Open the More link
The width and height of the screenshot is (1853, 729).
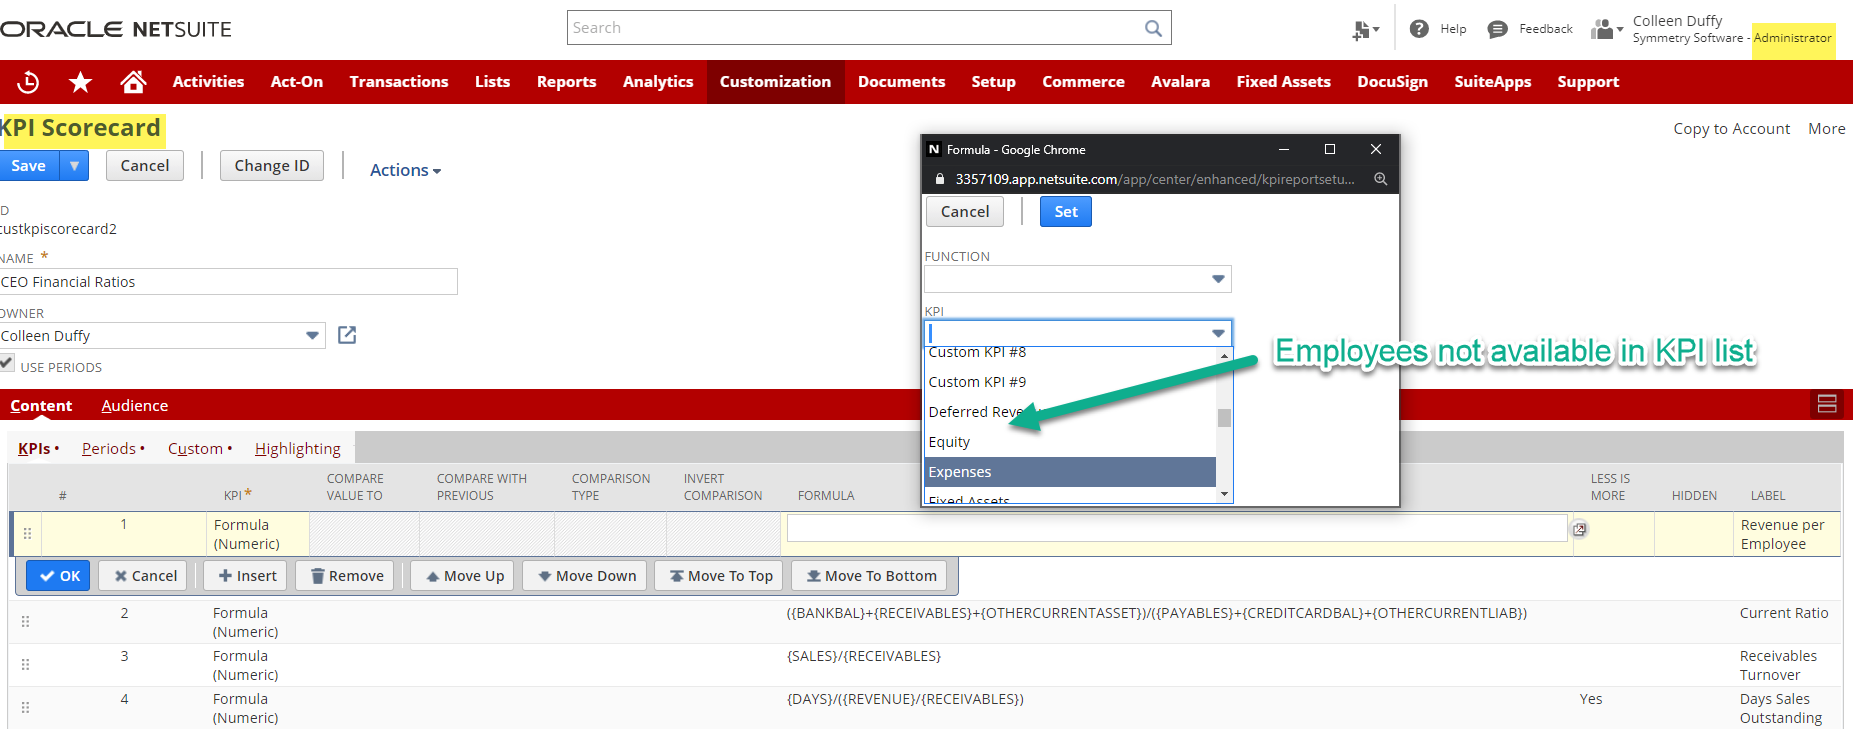coord(1827,129)
